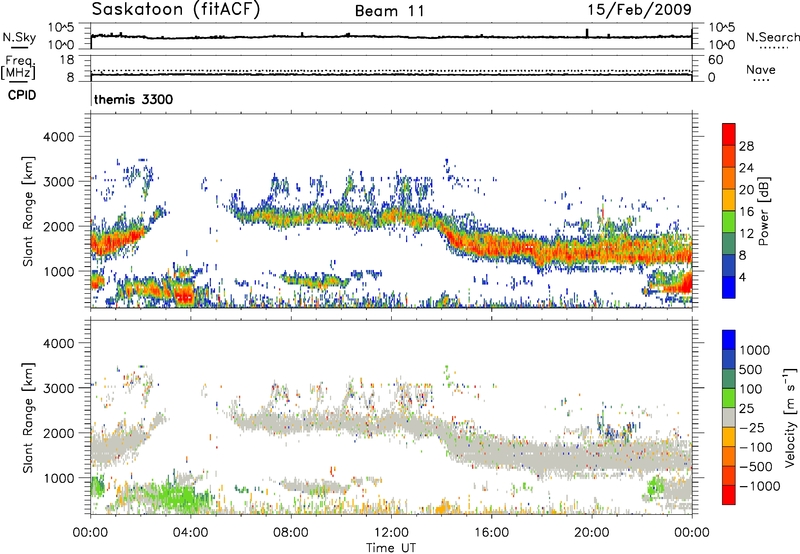Click the dotted line sample under N.Search
This screenshot has height=554, width=800.
point(773,48)
